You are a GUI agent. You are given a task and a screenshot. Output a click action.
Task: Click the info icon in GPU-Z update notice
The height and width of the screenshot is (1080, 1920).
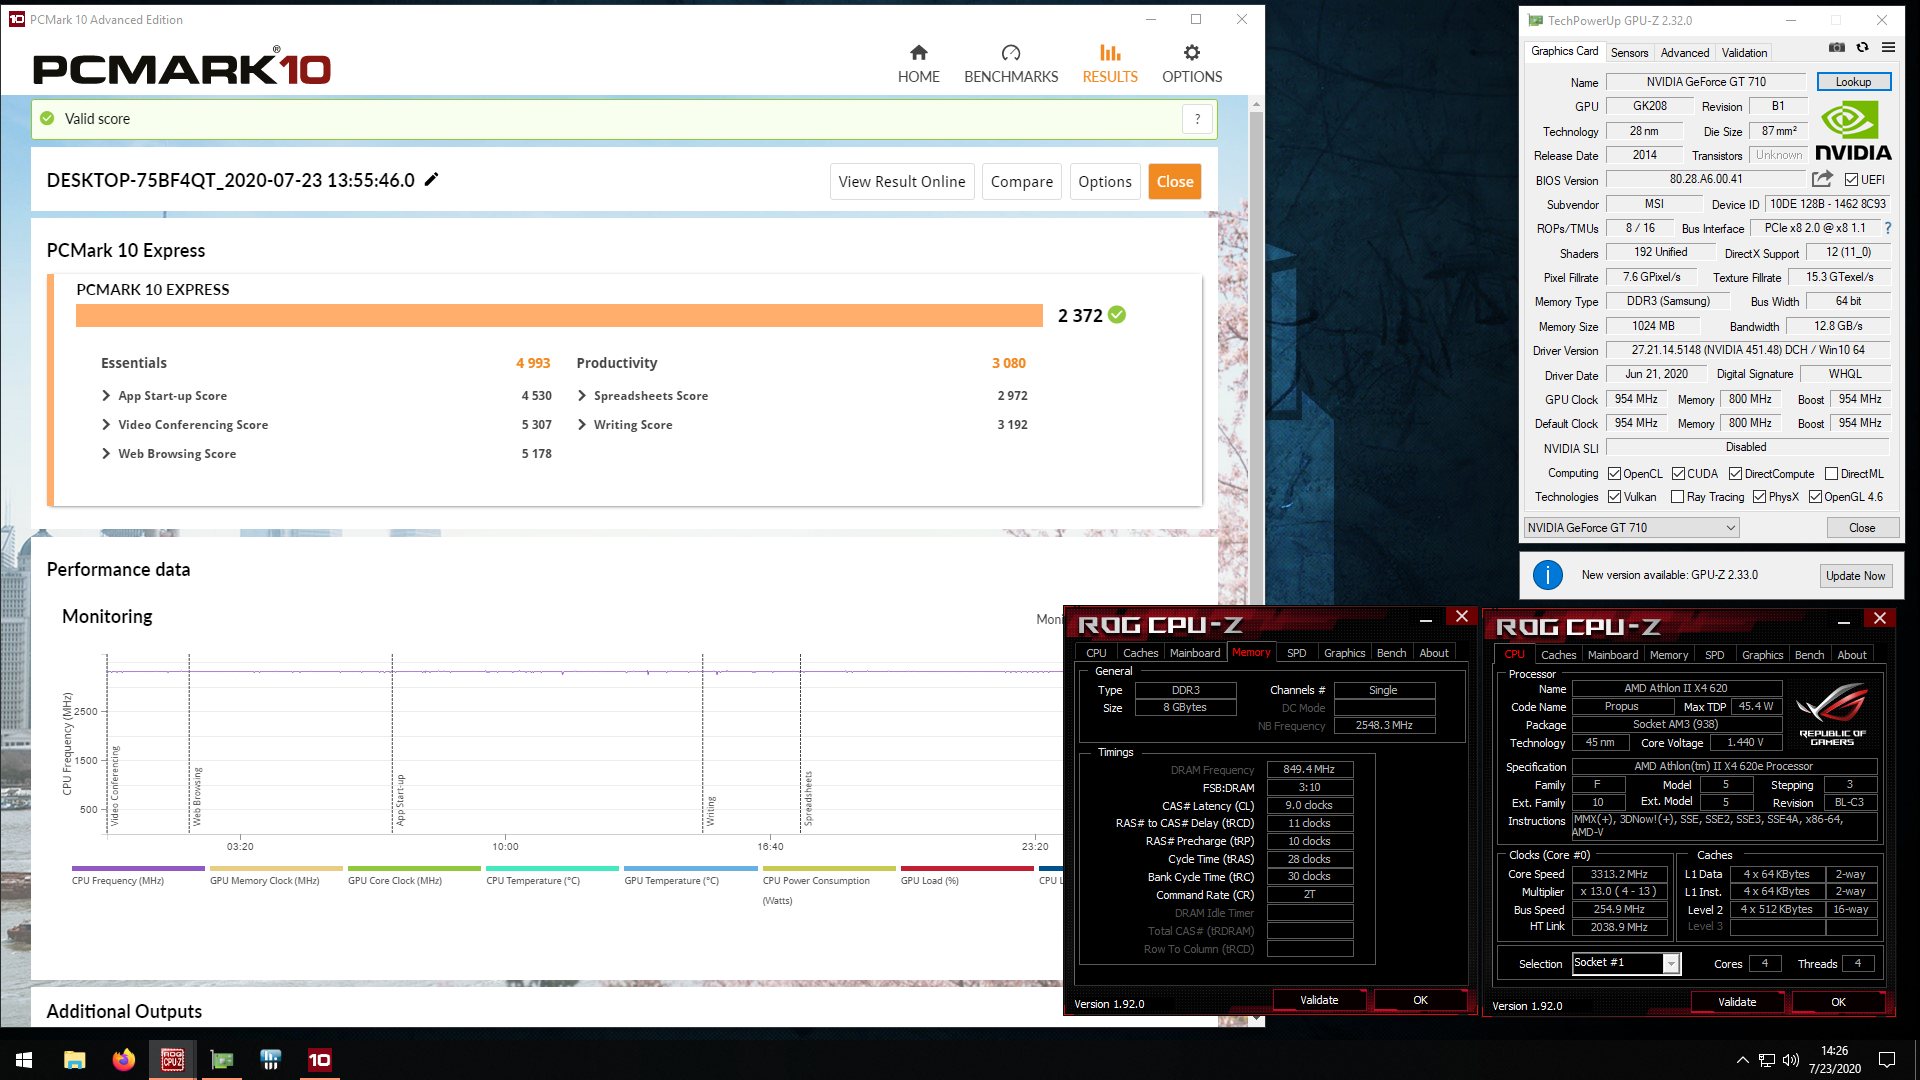pyautogui.click(x=1547, y=575)
